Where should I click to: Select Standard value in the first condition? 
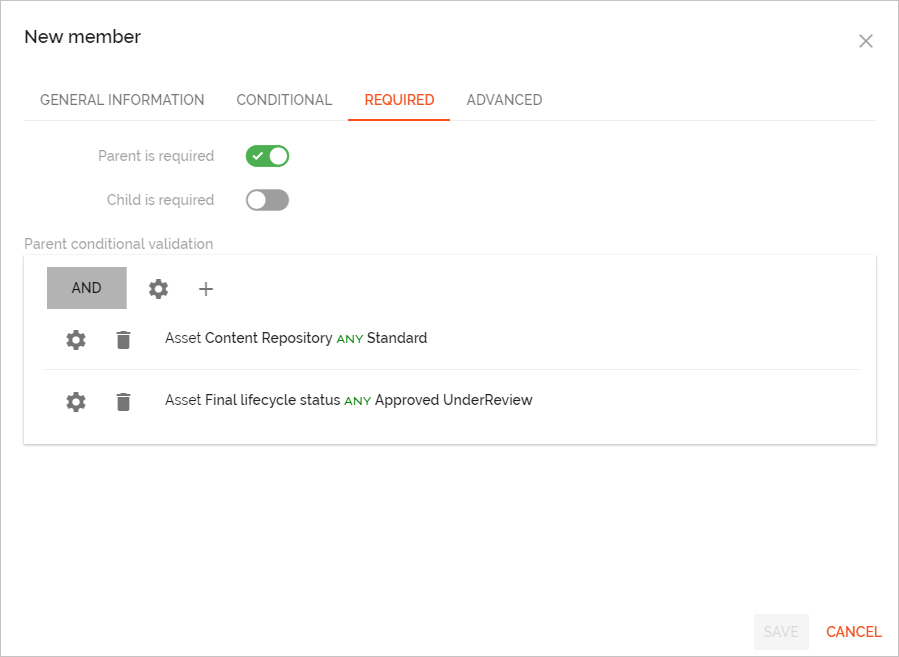(x=397, y=338)
